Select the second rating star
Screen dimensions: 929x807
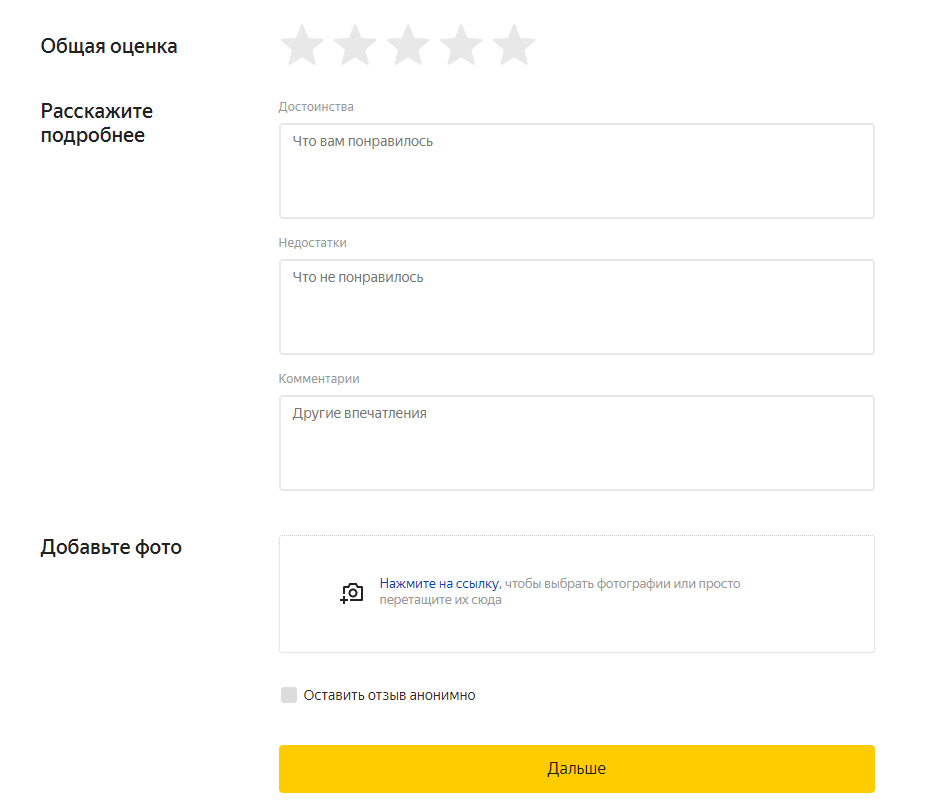pyautogui.click(x=355, y=46)
